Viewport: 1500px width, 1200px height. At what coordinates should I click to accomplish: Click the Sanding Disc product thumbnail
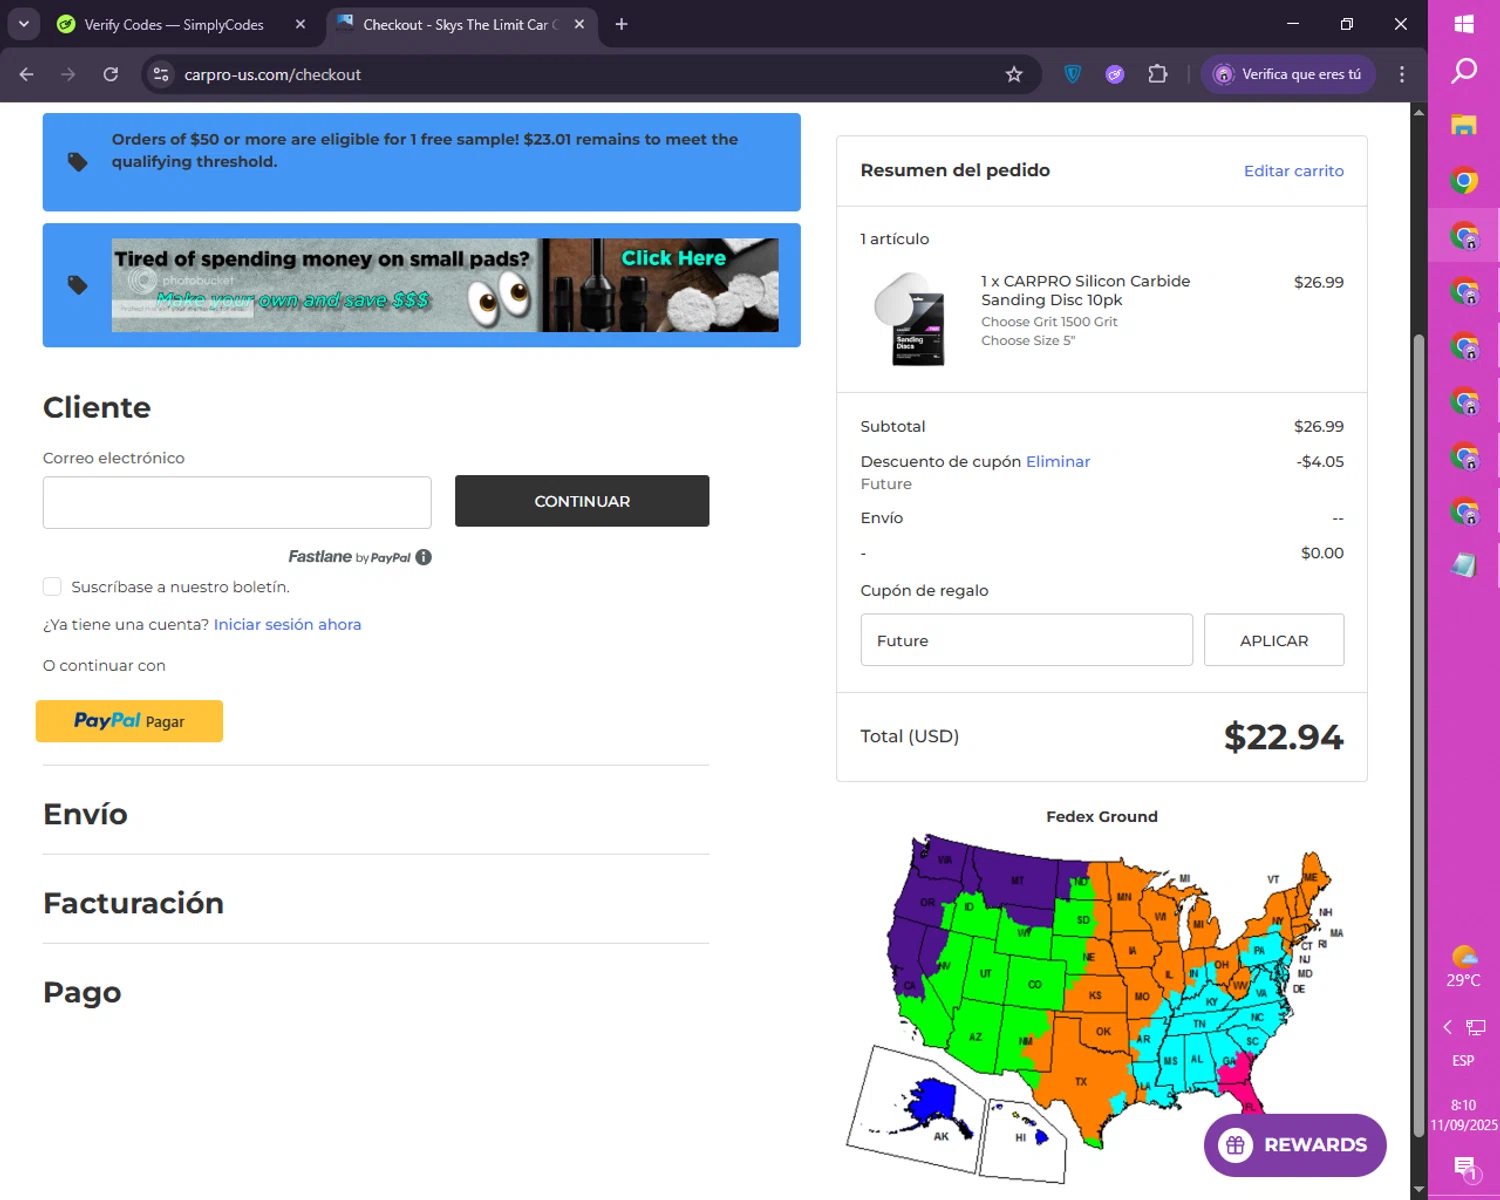pos(911,319)
